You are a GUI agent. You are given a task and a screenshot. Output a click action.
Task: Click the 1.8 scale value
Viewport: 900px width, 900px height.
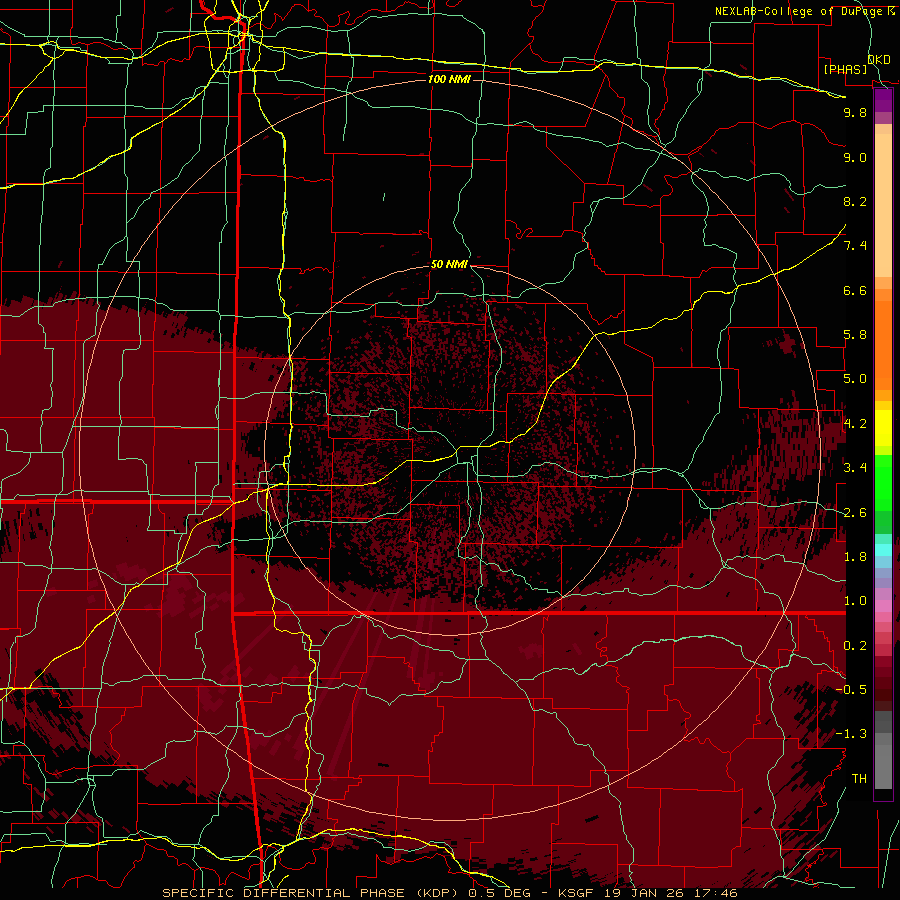(855, 557)
